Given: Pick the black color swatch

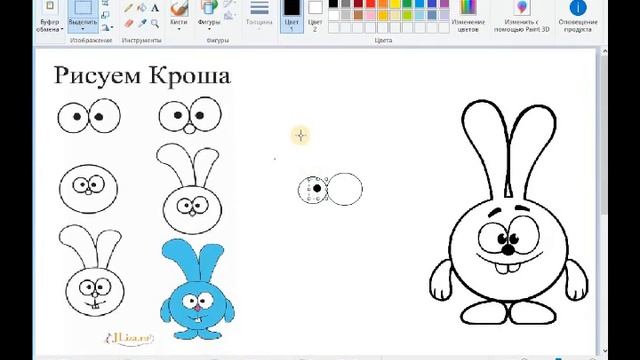Looking at the screenshot, I should 333,4.
